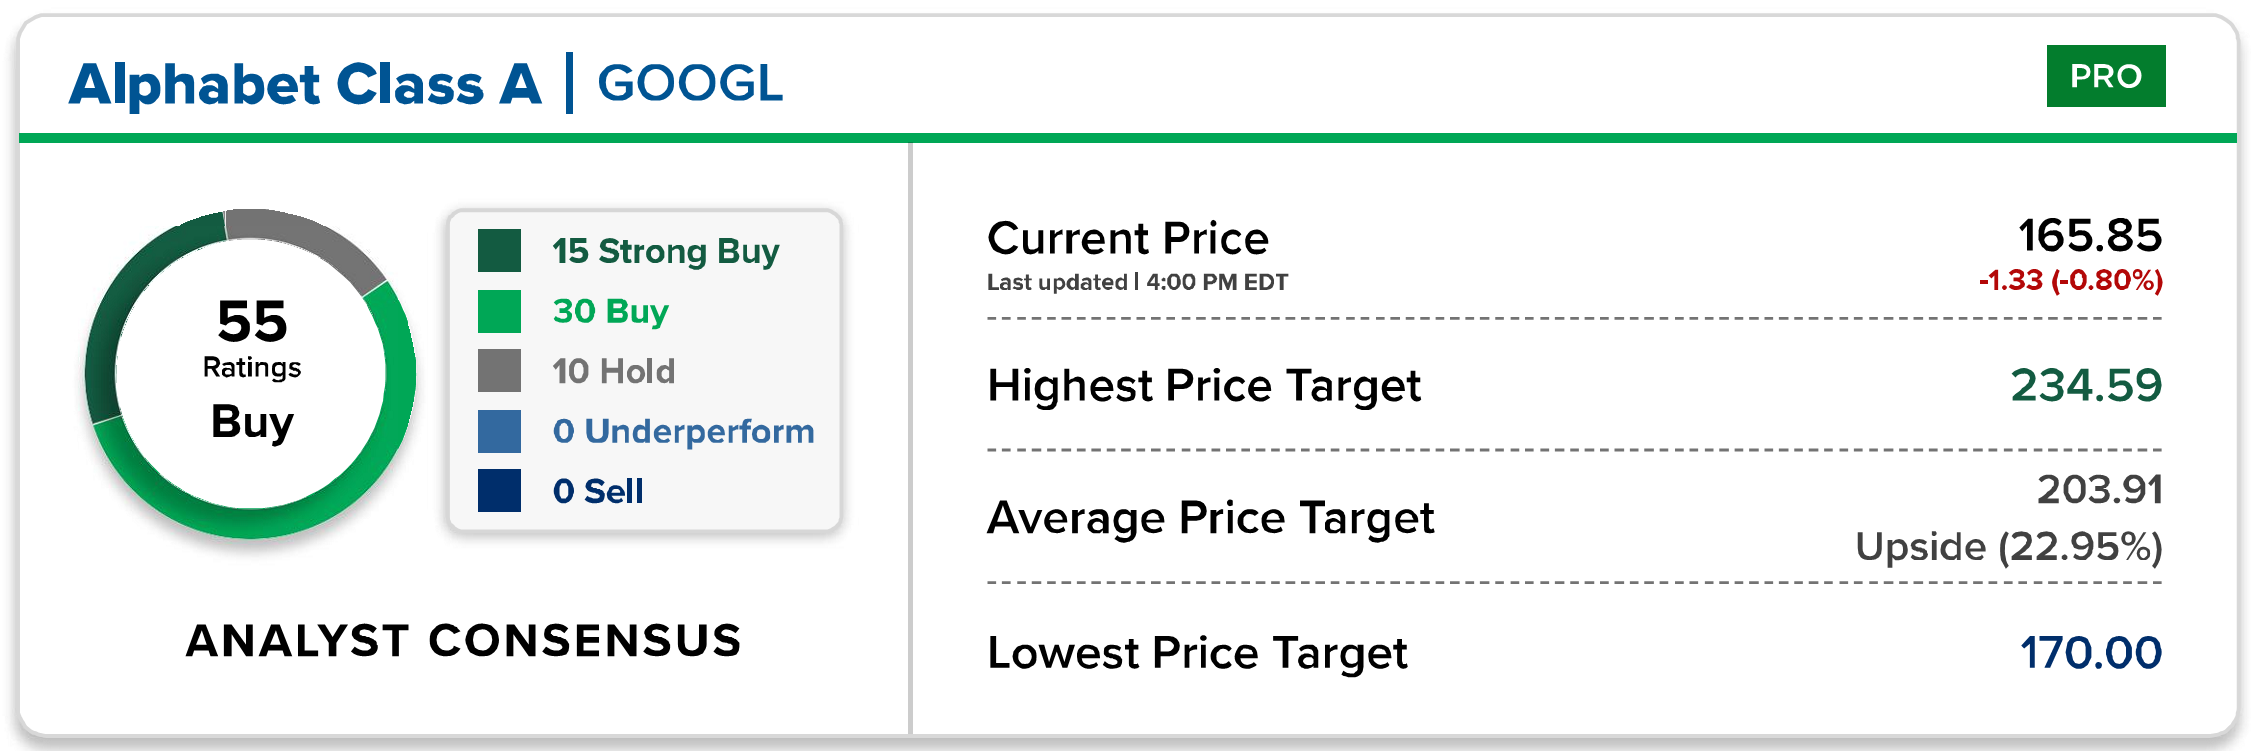The width and height of the screenshot is (2251, 751).
Task: Click the Analyst Consensus heading
Action: 464,641
